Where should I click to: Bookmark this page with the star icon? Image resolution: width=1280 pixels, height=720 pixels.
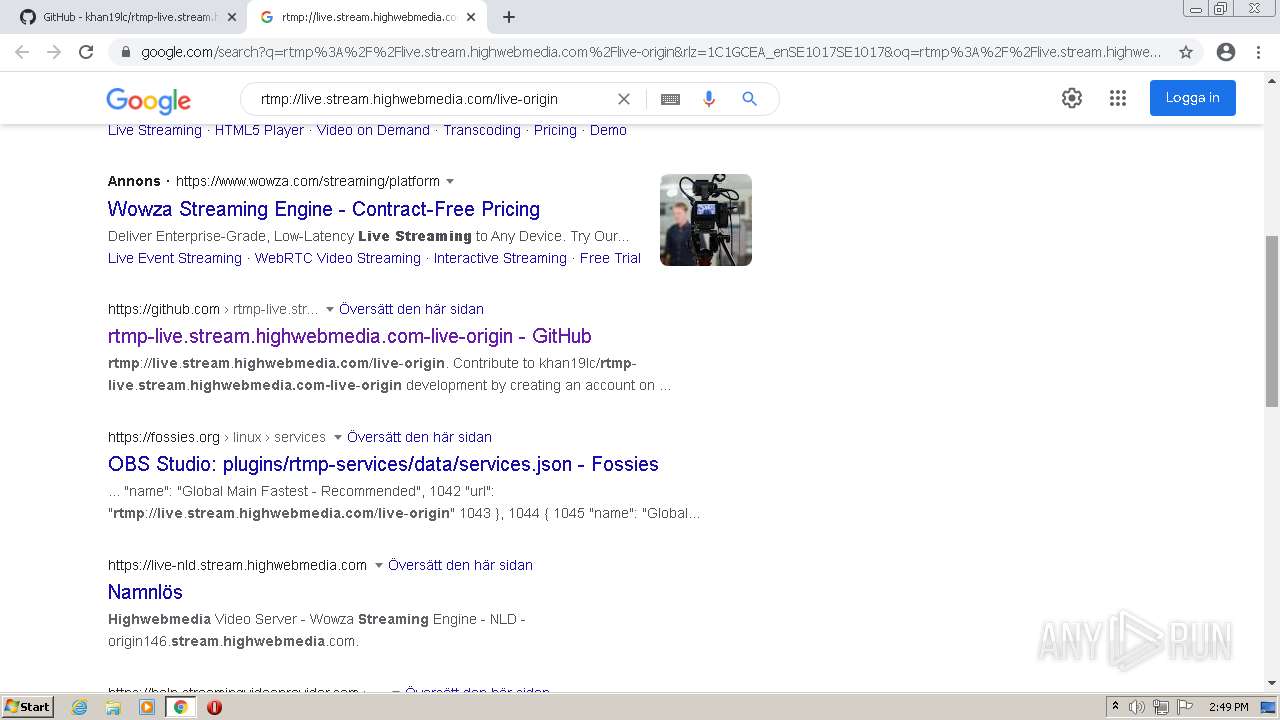coord(1186,52)
